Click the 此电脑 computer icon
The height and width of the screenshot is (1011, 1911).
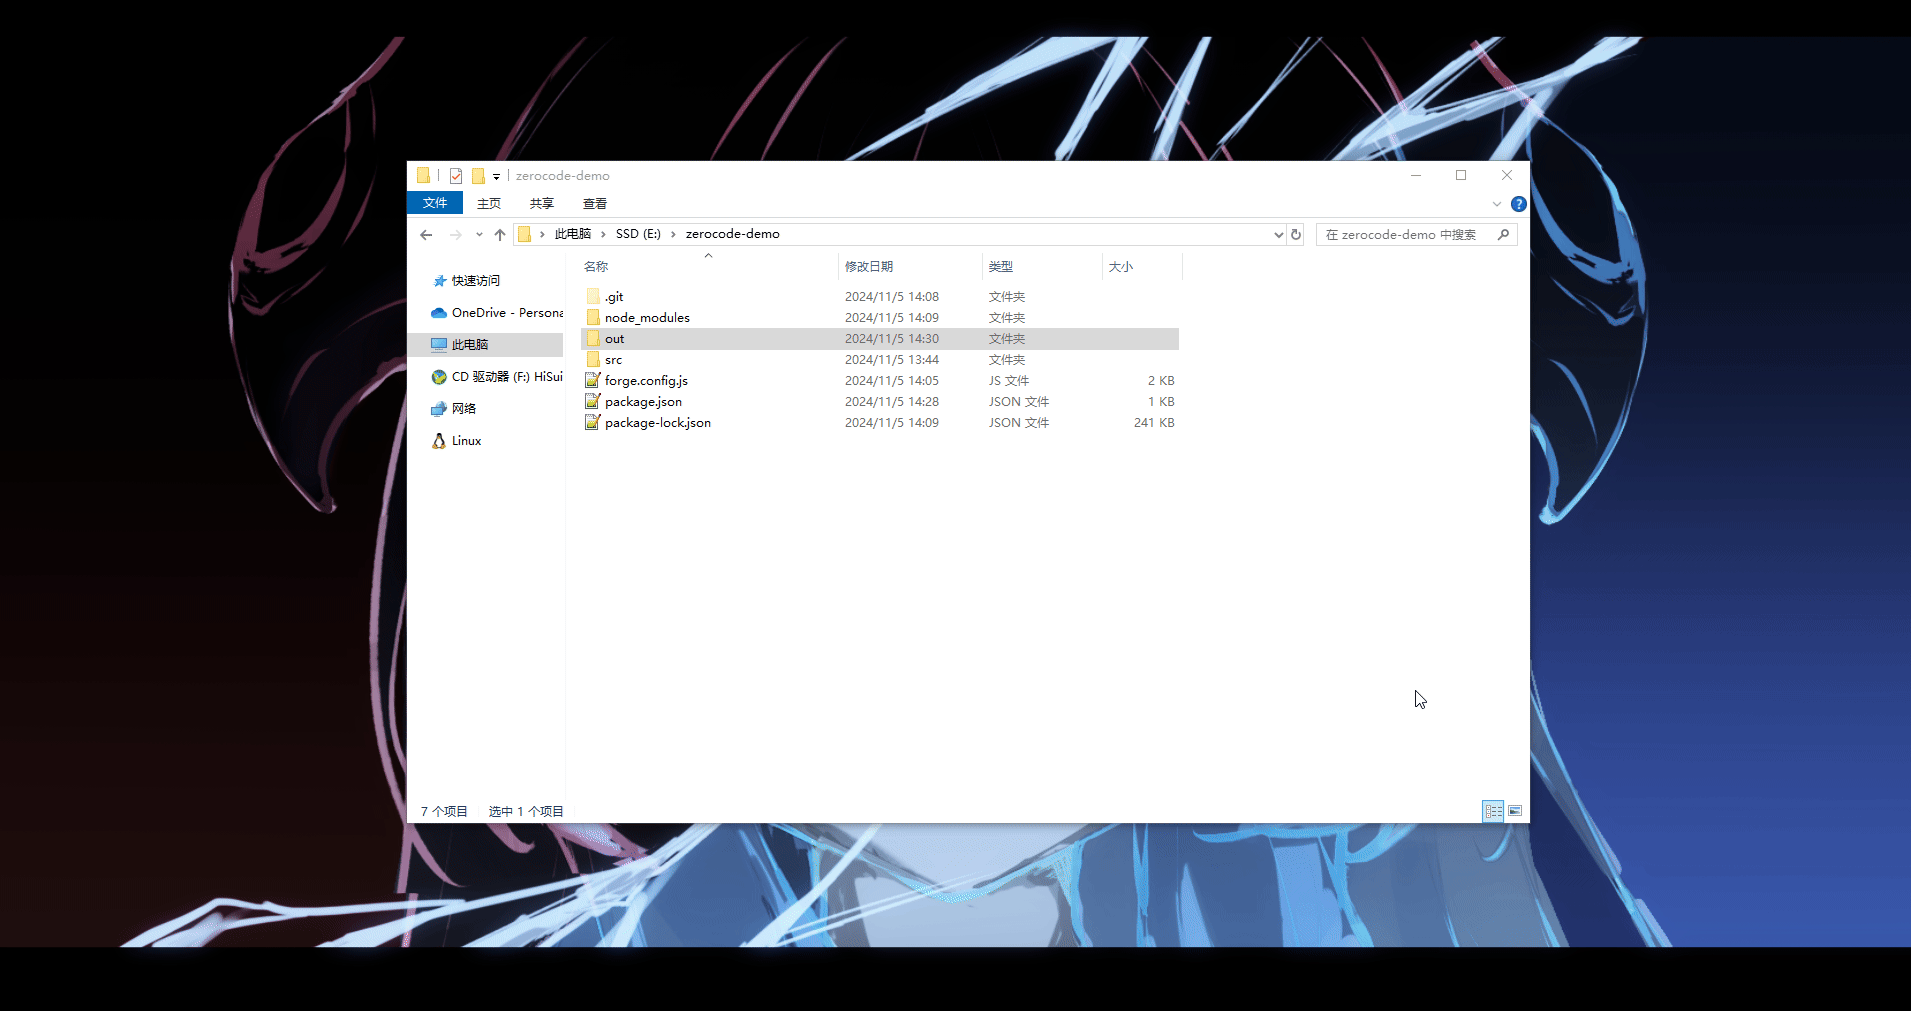tap(439, 345)
